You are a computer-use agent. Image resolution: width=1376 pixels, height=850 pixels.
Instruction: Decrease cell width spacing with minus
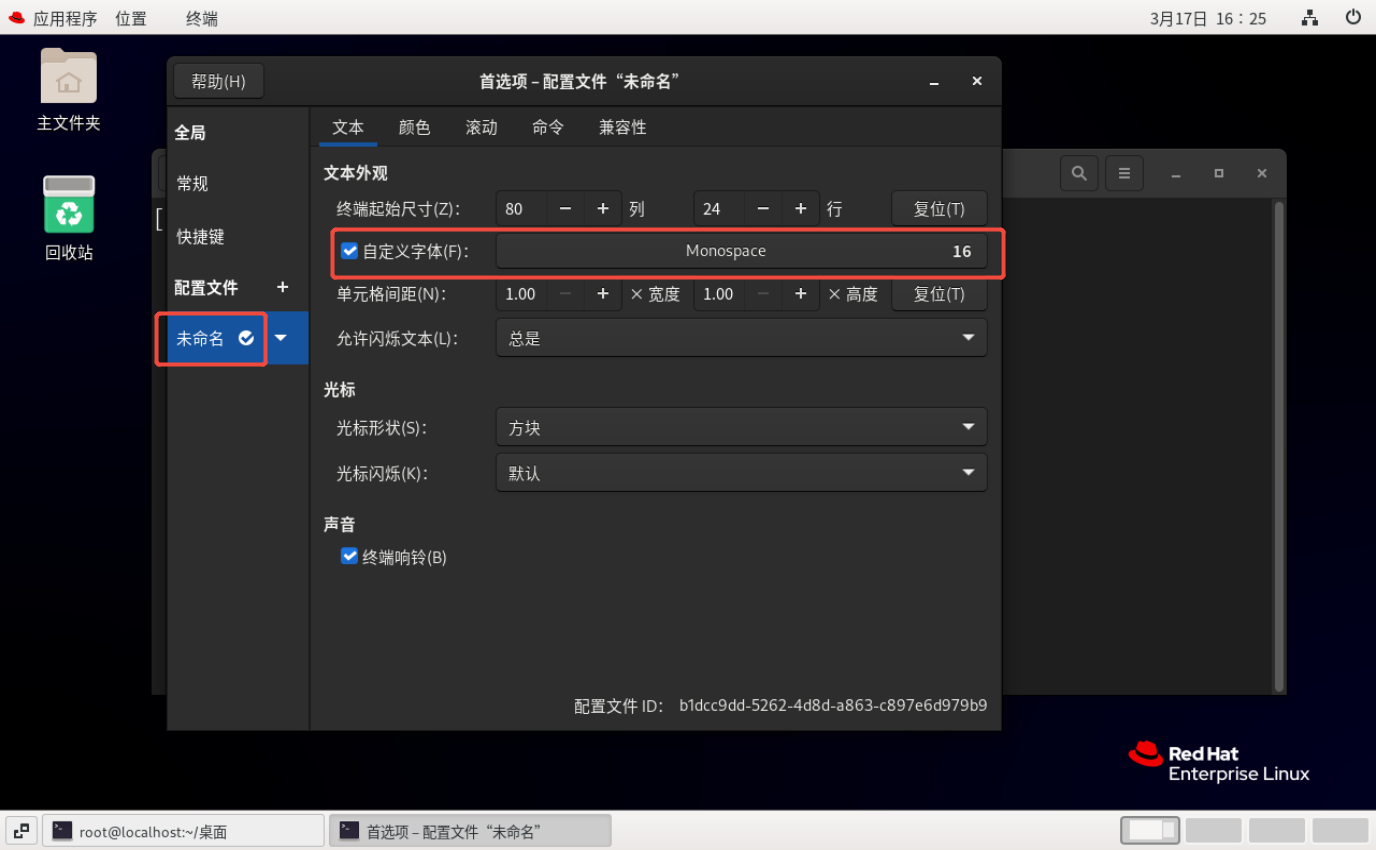tap(565, 294)
